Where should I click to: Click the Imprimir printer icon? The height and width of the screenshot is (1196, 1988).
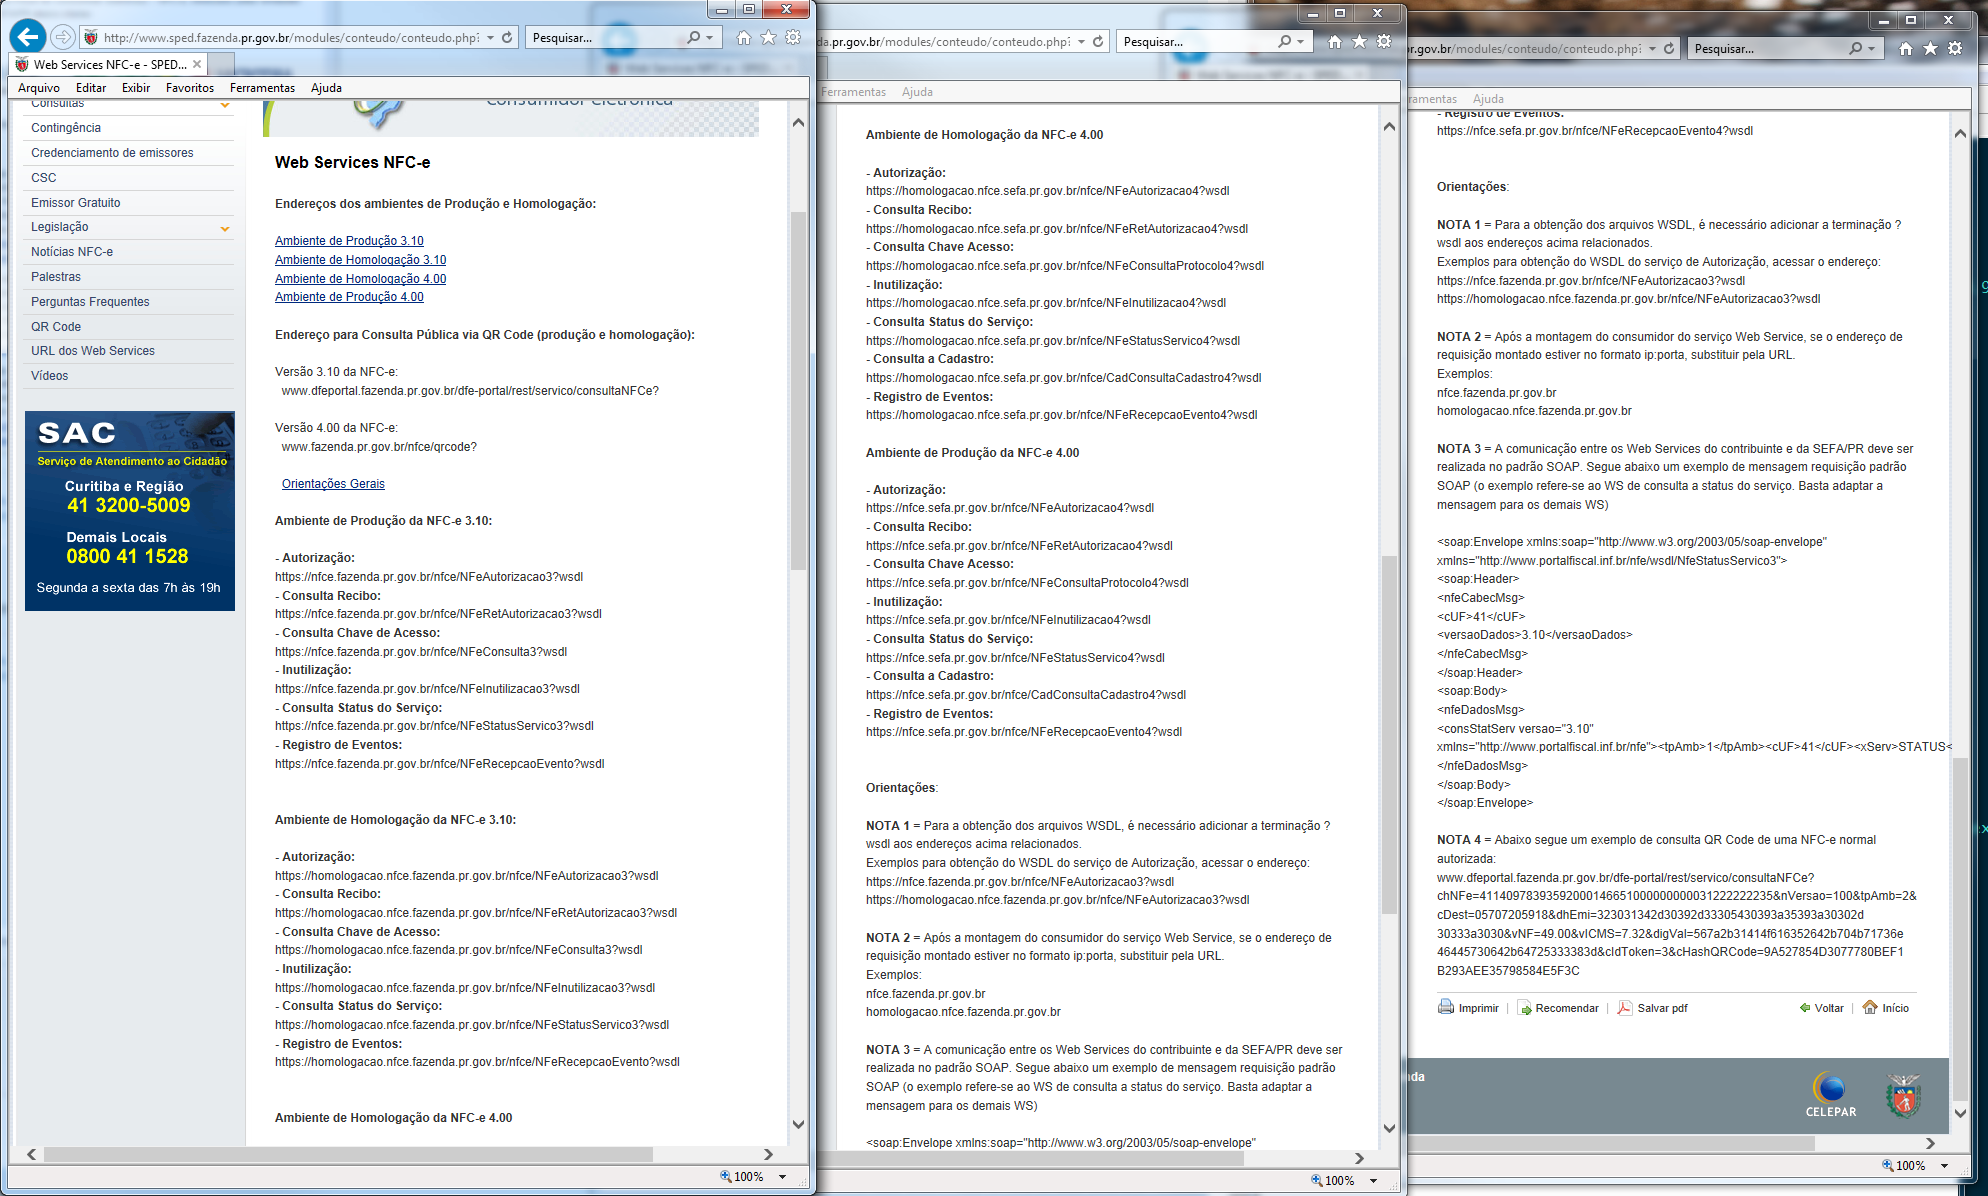pos(1446,1007)
